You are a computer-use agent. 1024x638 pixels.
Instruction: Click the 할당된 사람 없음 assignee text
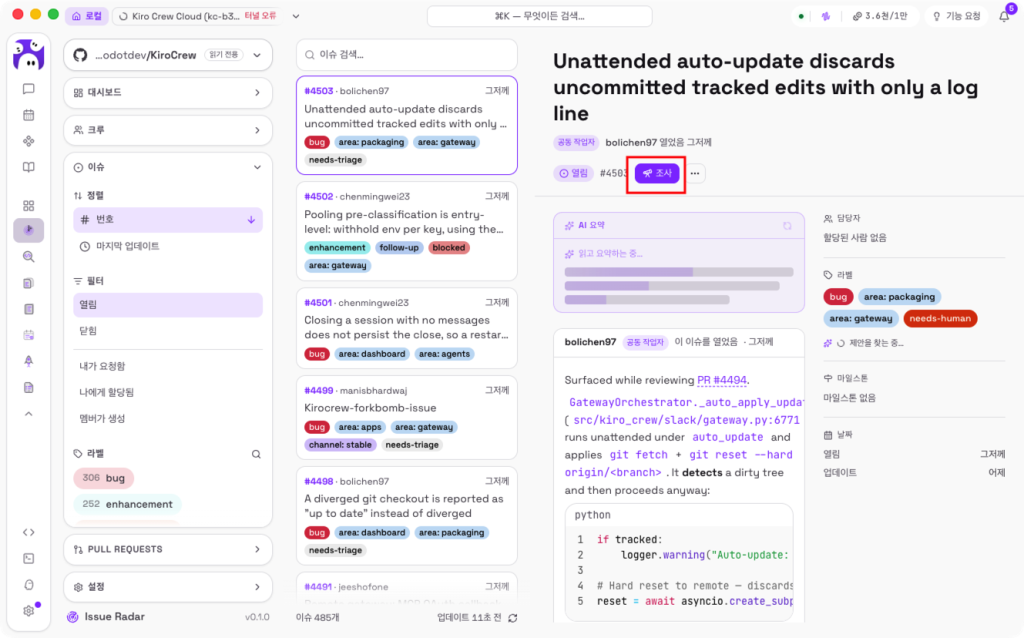point(855,238)
